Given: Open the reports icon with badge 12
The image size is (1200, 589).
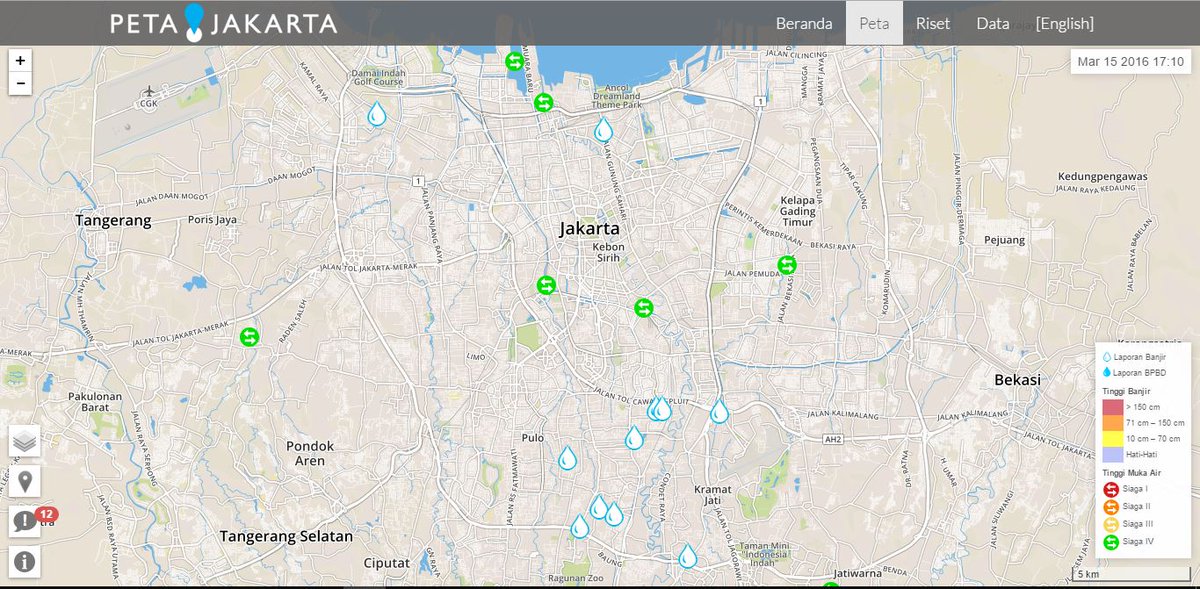Looking at the screenshot, I should [24, 521].
